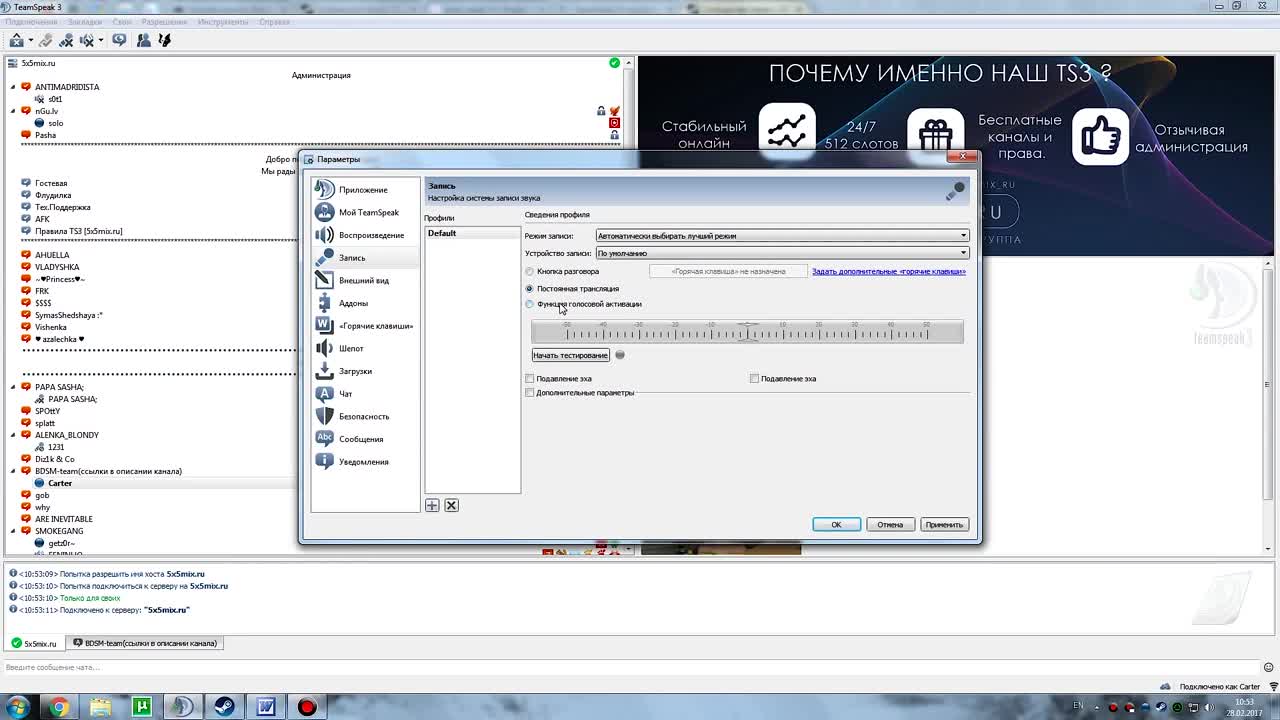
Task: Click the Применить button
Action: coord(944,525)
